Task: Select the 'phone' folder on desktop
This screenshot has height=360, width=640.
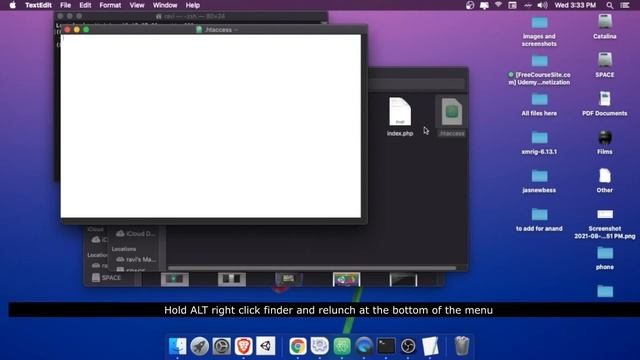Action: (x=605, y=258)
